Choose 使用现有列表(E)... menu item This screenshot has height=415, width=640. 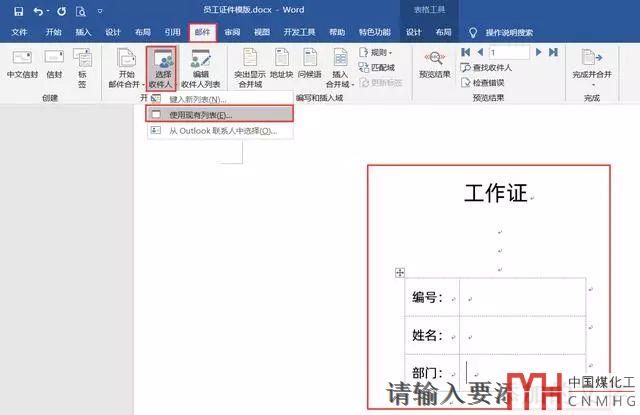click(220, 114)
